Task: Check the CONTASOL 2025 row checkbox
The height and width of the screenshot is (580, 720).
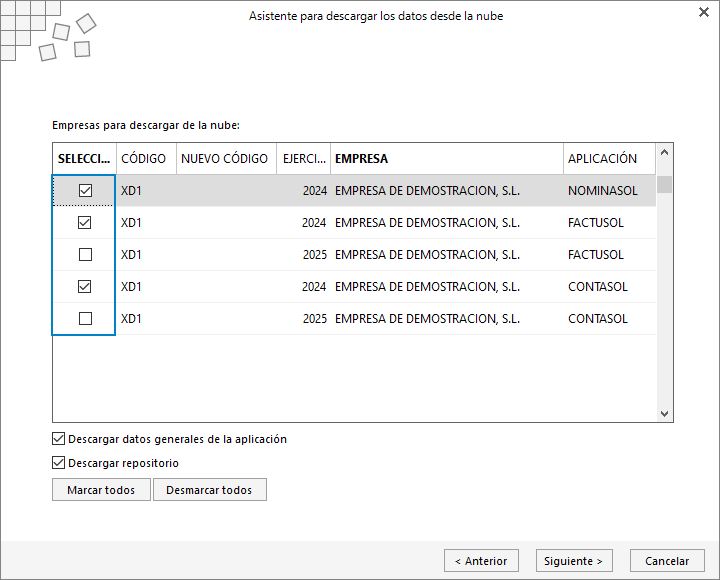Action: [85, 318]
